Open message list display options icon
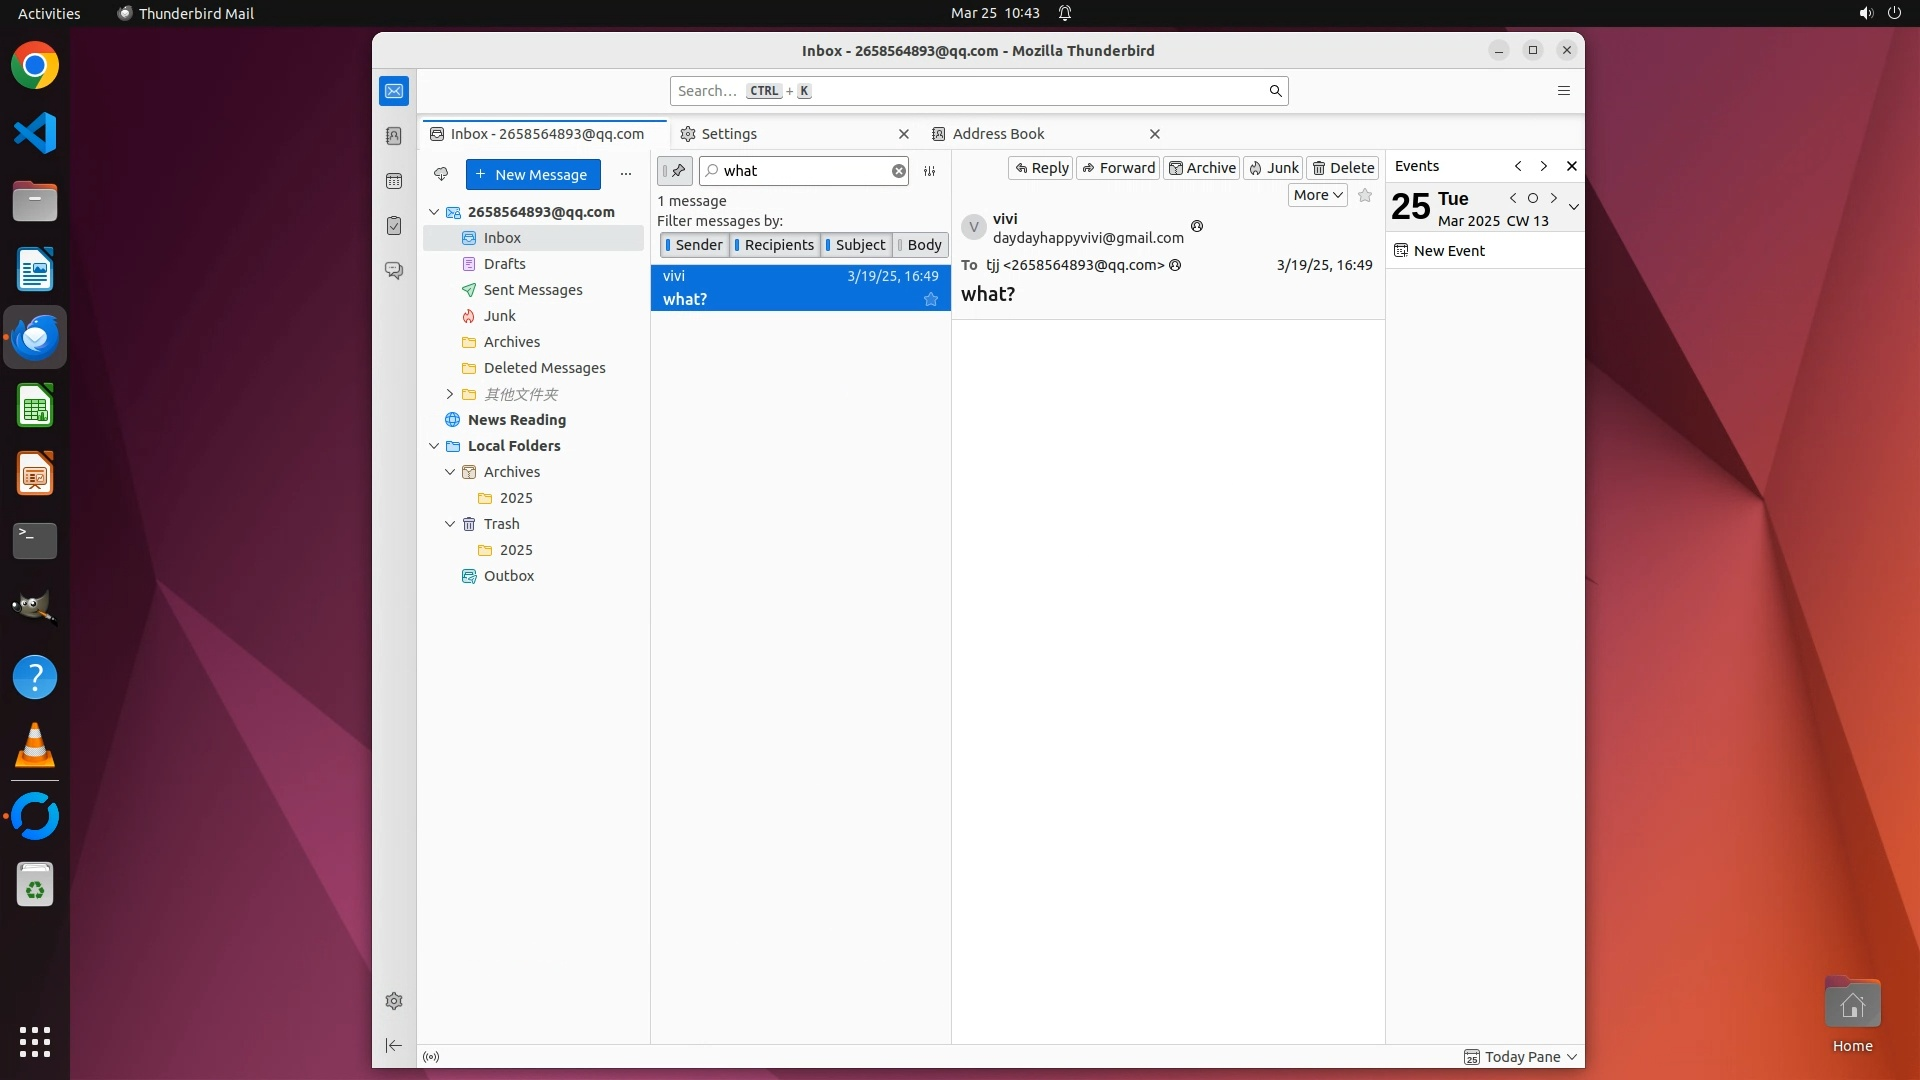 click(x=929, y=171)
